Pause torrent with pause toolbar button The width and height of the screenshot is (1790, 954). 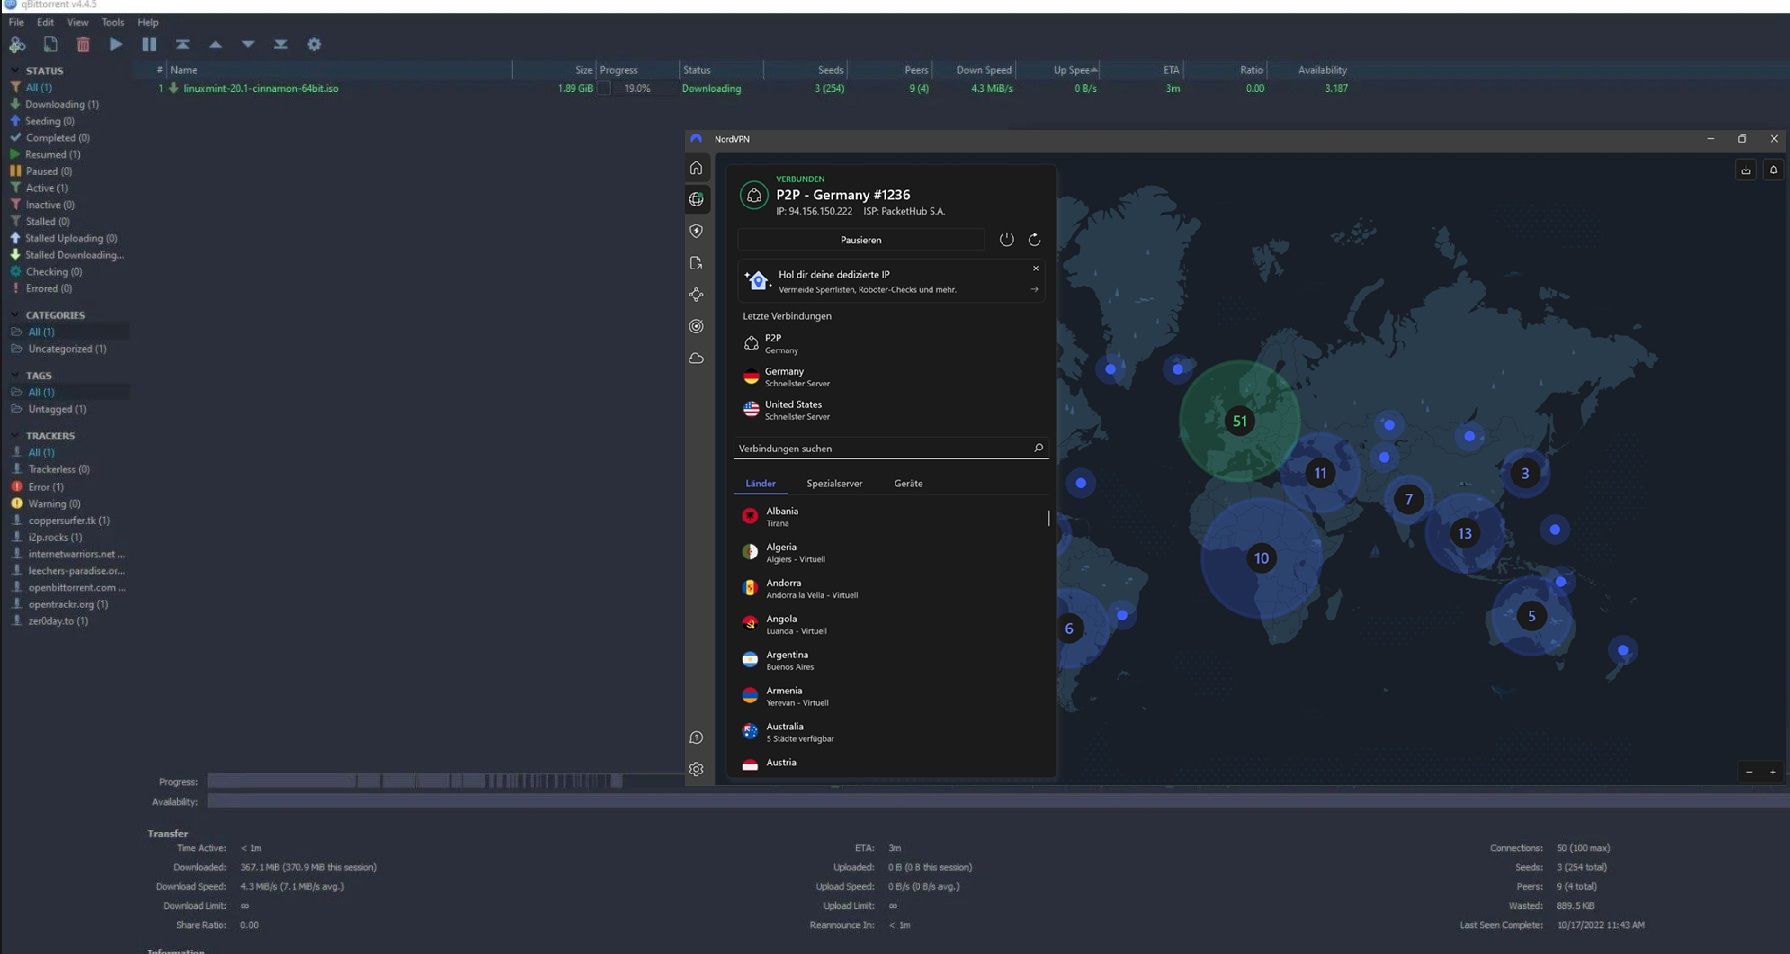(149, 44)
